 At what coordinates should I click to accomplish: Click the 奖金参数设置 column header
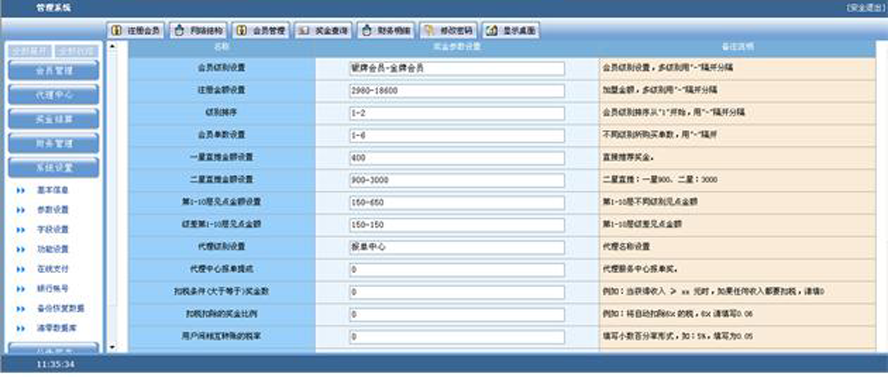tap(456, 48)
